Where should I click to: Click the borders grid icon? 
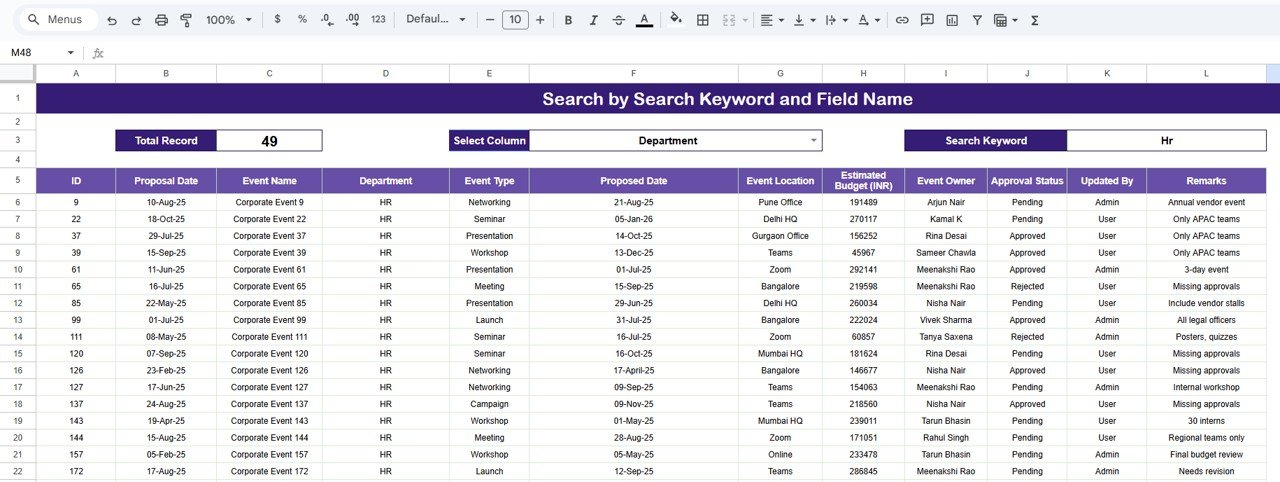pos(703,20)
